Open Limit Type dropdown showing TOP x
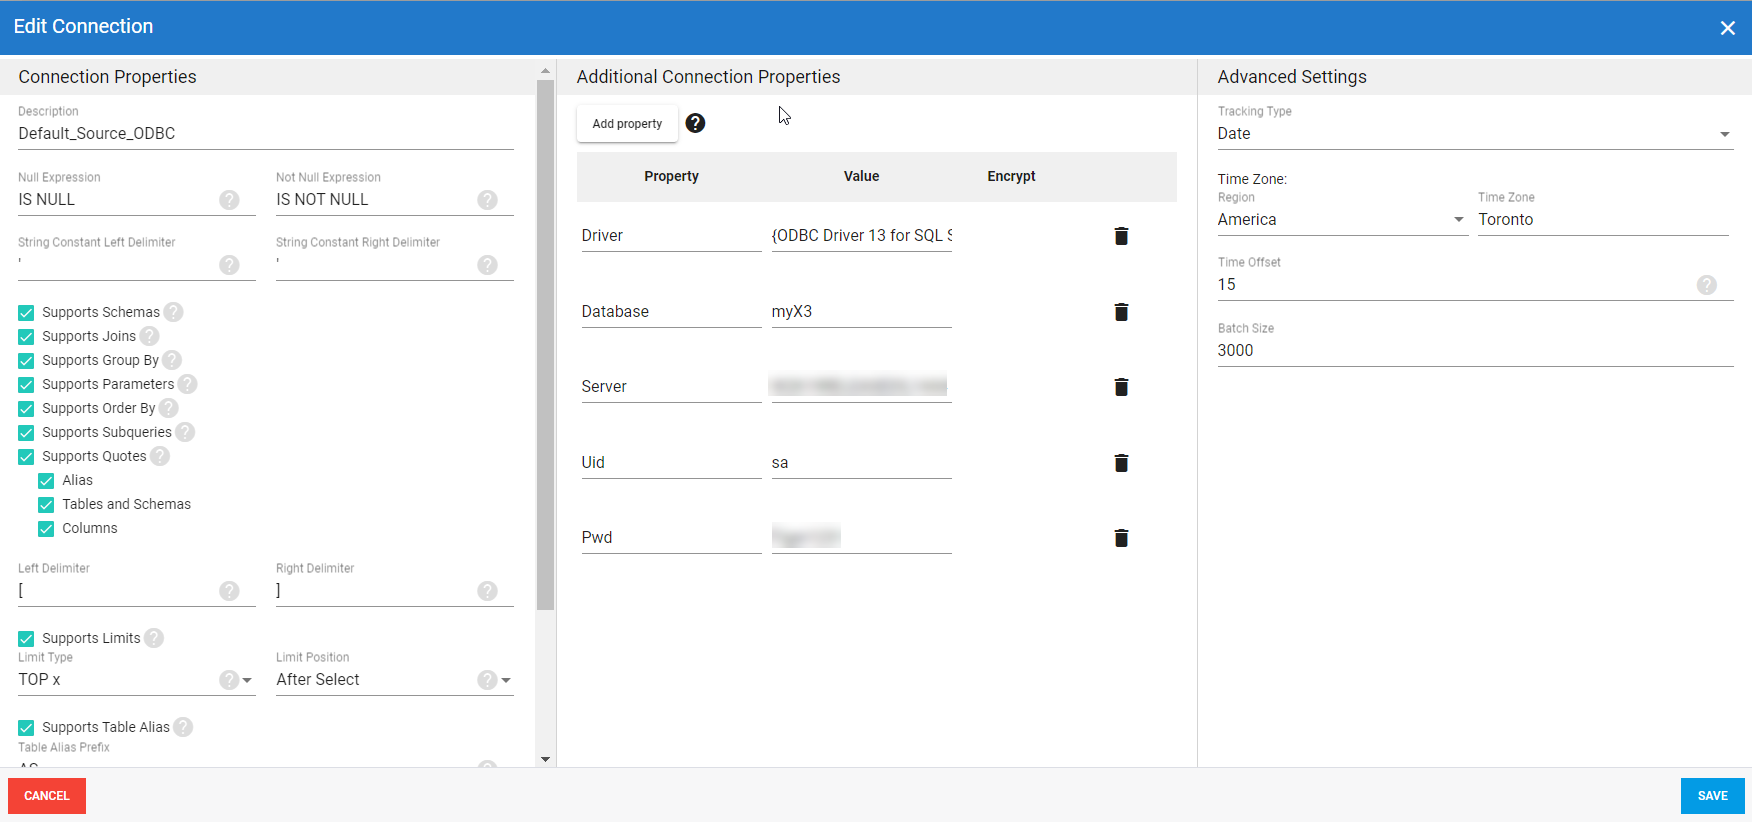Screen dimensions: 1752x822 (x=246, y=680)
